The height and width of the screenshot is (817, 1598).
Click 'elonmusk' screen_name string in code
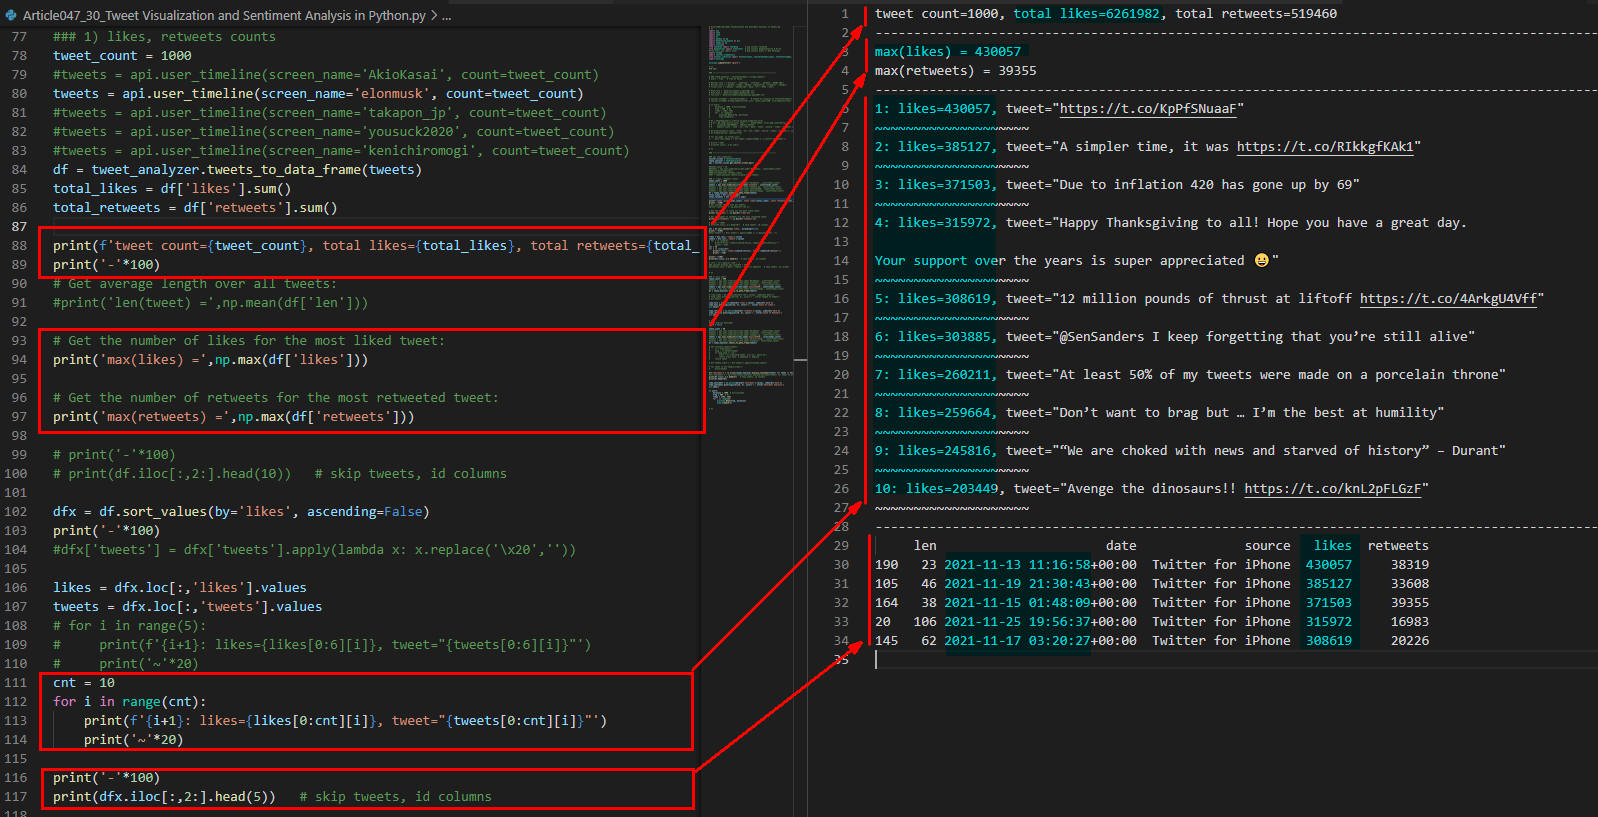[x=396, y=93]
